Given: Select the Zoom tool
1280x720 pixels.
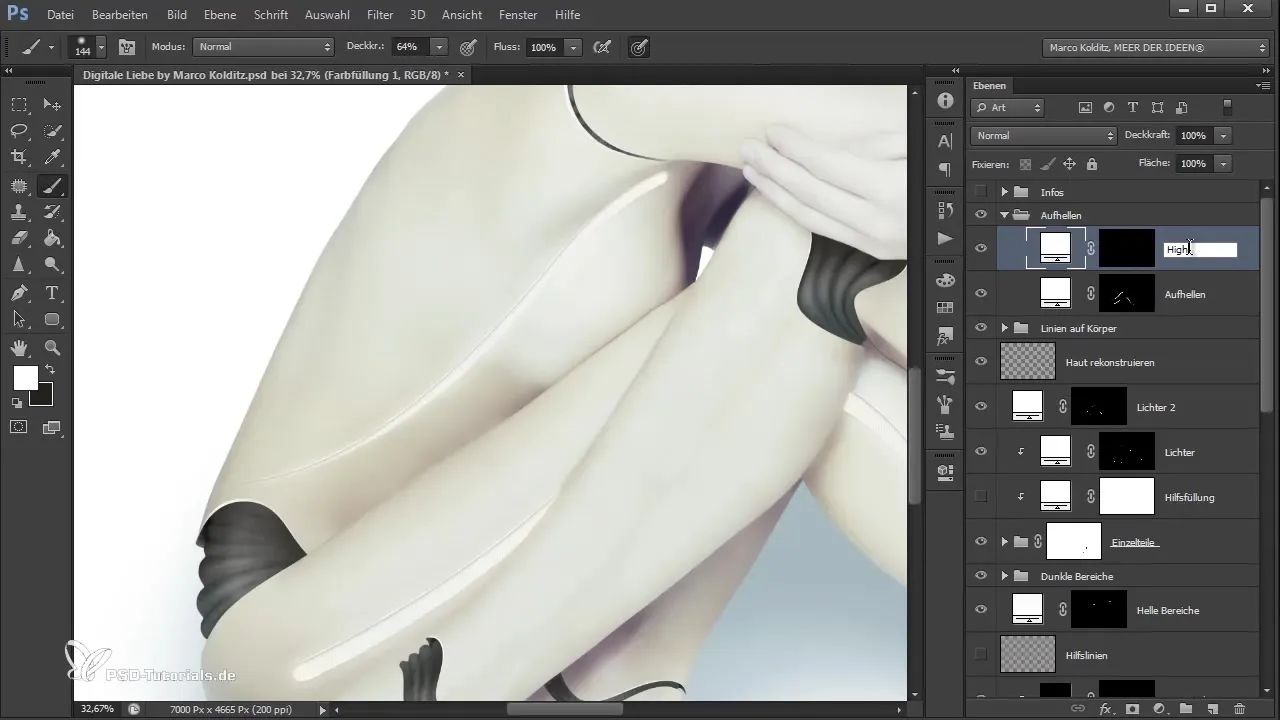Looking at the screenshot, I should [53, 347].
